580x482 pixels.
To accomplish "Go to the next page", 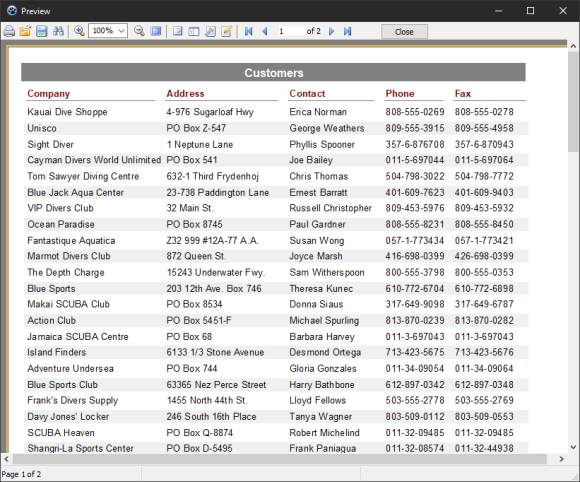I will click(331, 31).
